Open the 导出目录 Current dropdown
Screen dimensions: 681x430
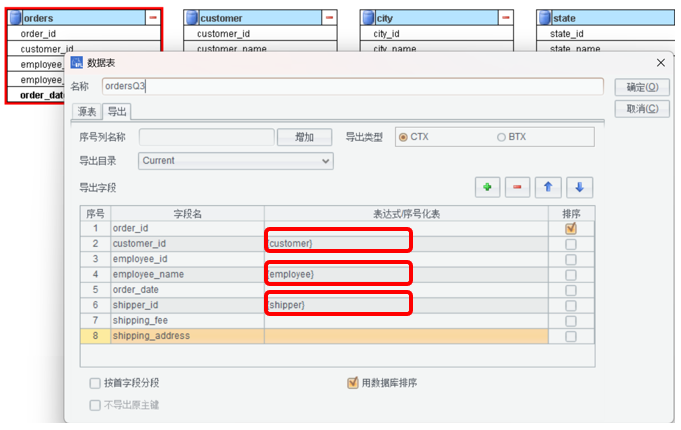pyautogui.click(x=236, y=161)
